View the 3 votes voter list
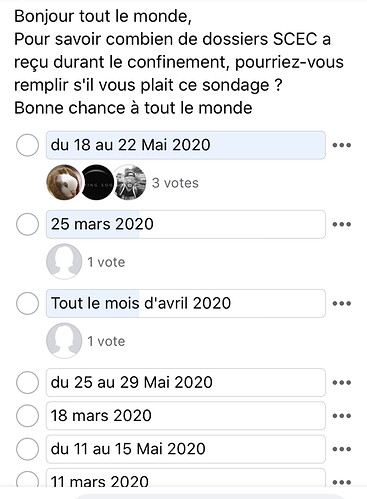 (175, 183)
